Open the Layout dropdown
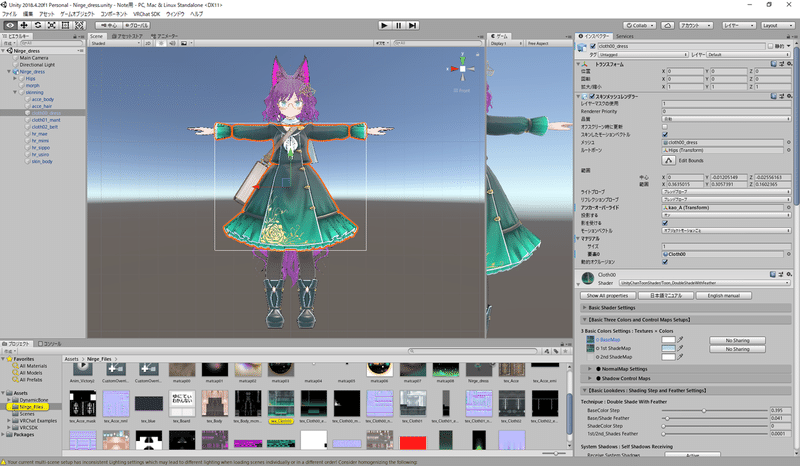800x466 pixels. (776, 25)
